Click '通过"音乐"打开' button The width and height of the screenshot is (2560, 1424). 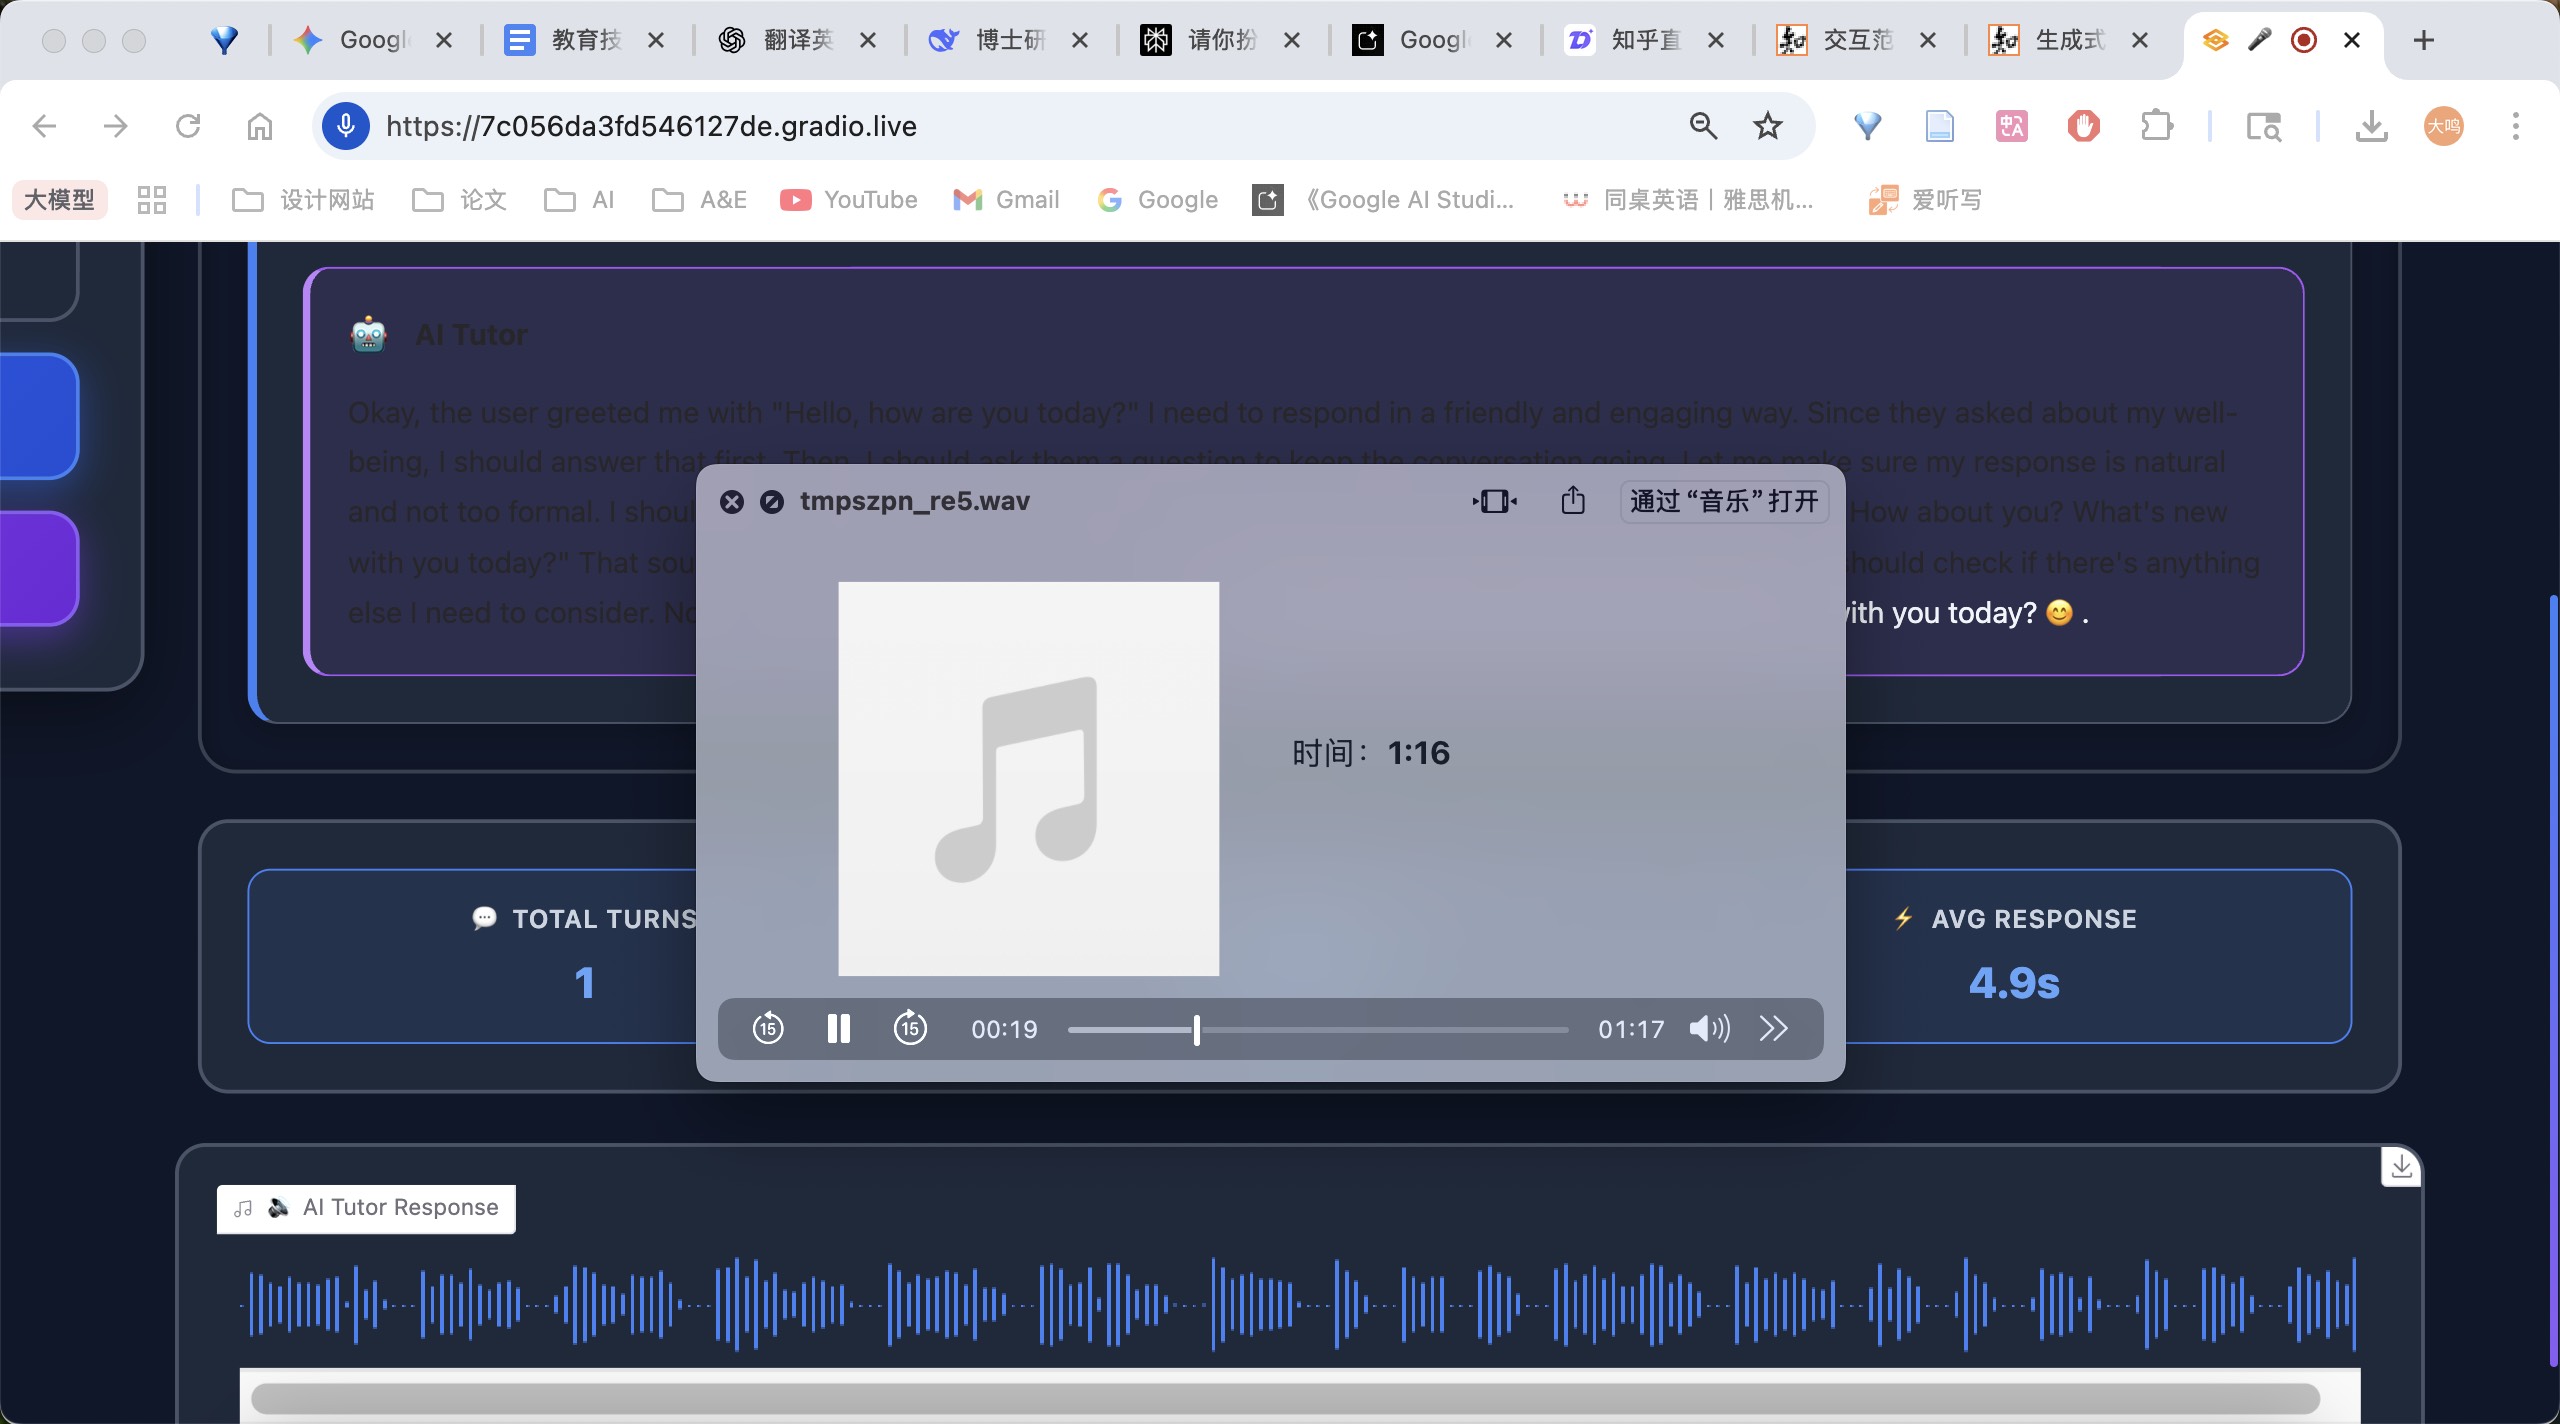1724,501
